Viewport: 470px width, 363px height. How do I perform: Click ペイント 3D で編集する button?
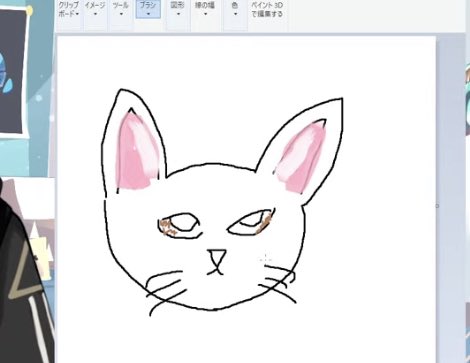click(x=267, y=10)
